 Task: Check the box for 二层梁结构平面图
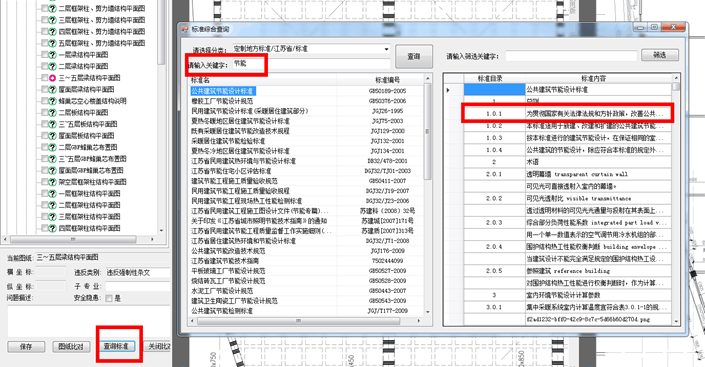click(x=44, y=67)
